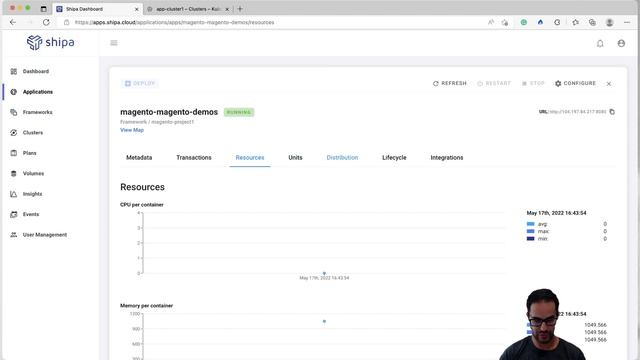Click the browser back arrow
This screenshot has width=640, height=360.
tap(13, 22)
